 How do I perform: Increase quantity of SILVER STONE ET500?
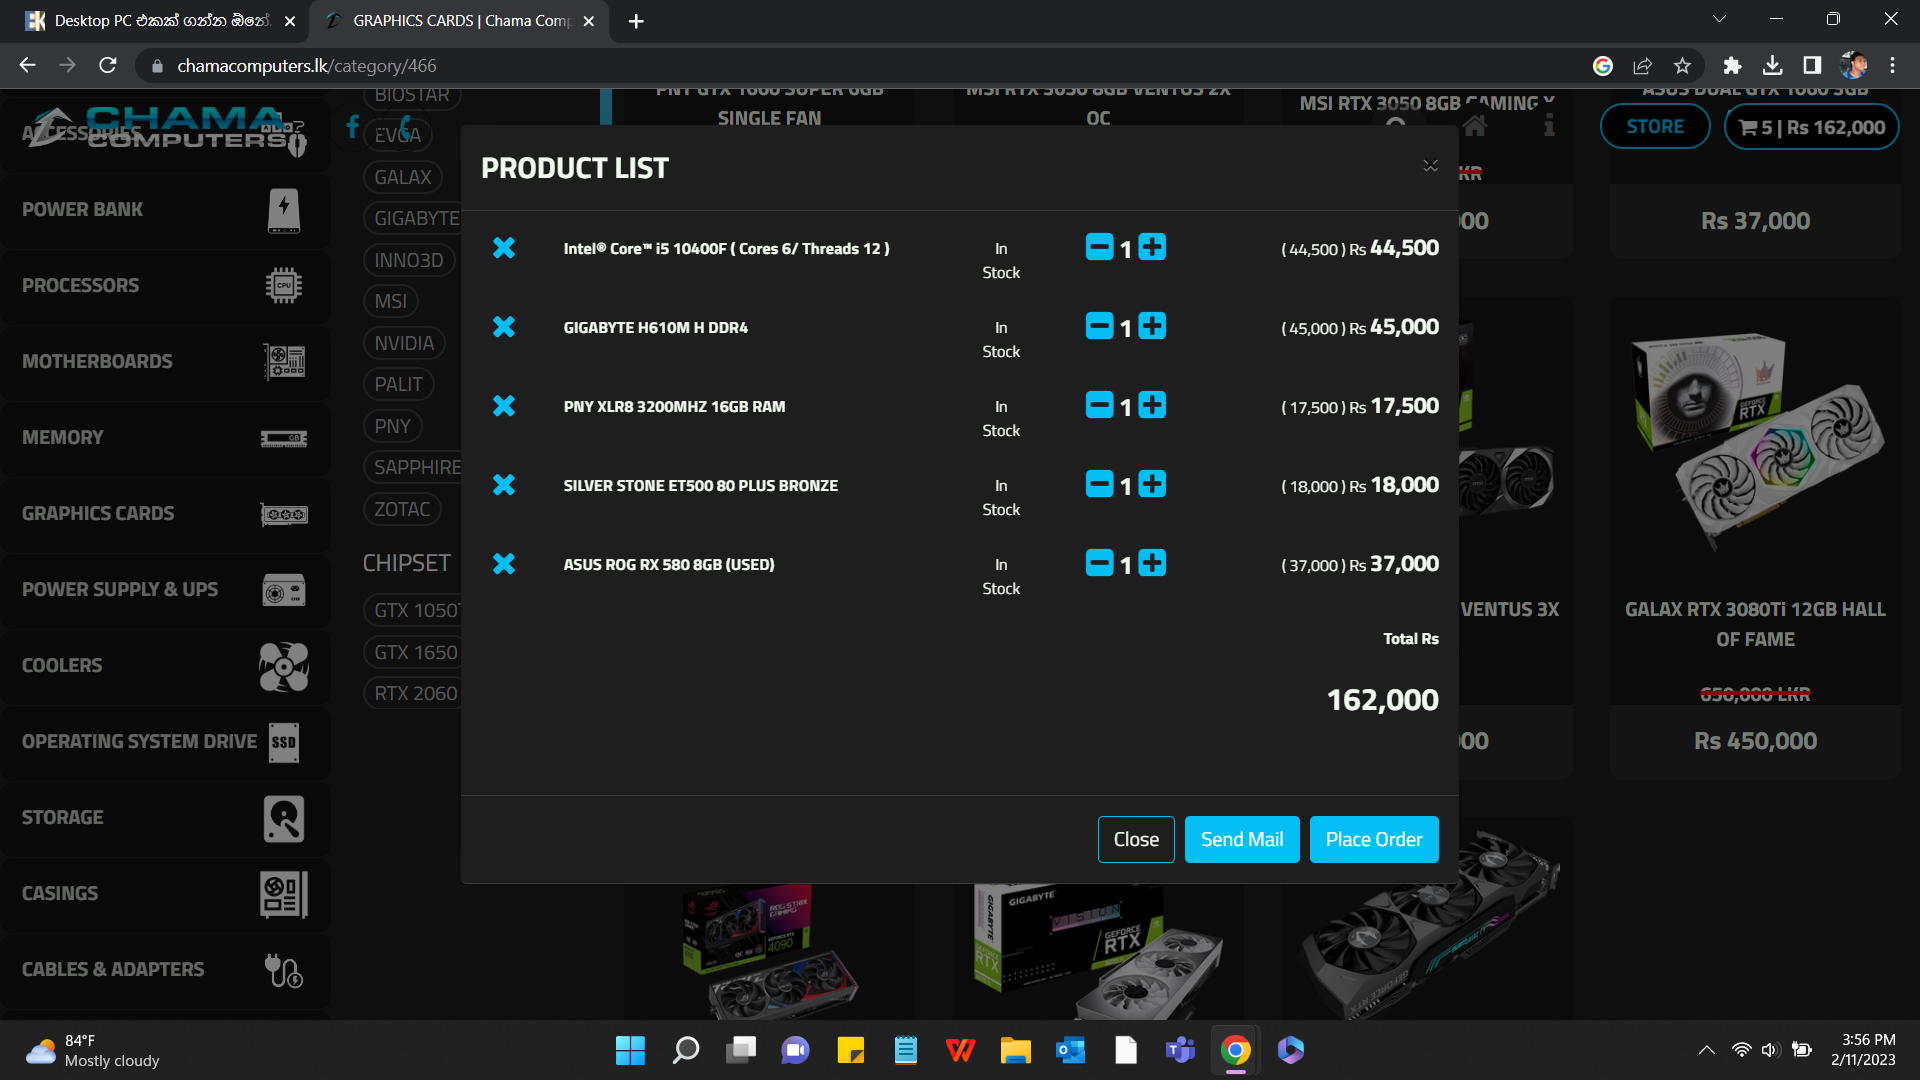(x=1152, y=484)
